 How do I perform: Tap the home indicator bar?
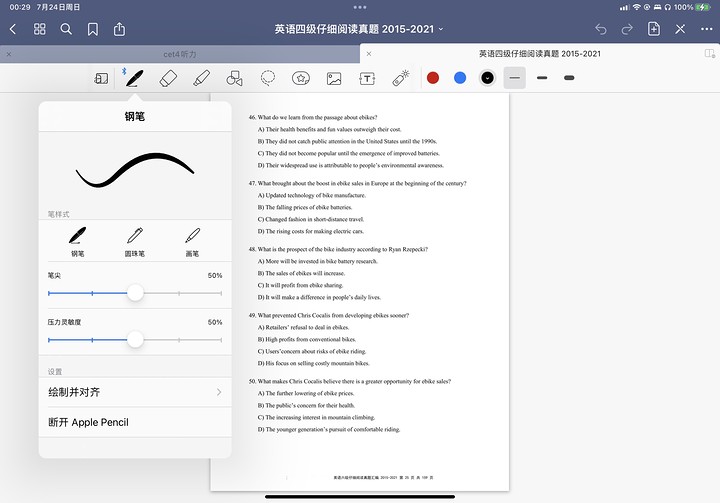point(360,497)
